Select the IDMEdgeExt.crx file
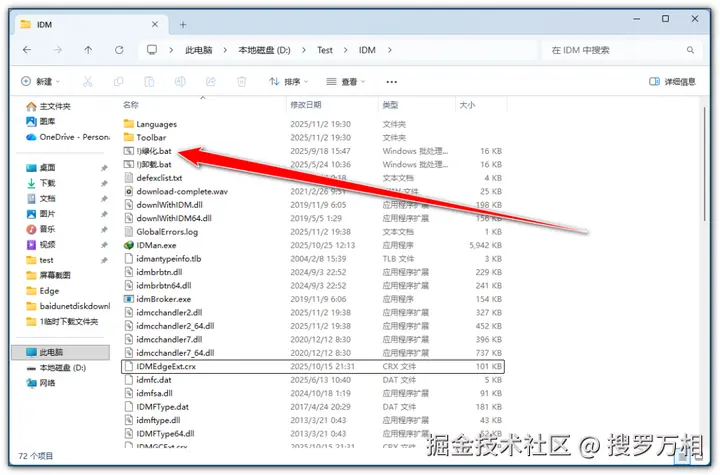 pos(313,367)
